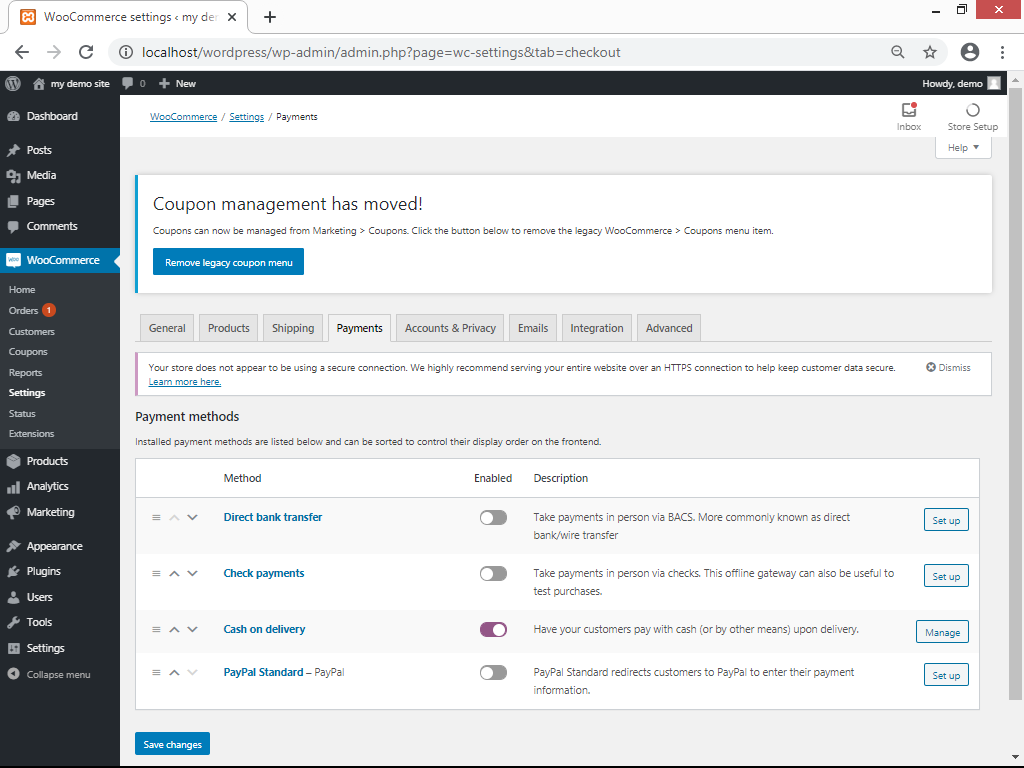Viewport: 1024px width, 768px height.
Task: Click the Posts pin icon
Action: click(14, 150)
